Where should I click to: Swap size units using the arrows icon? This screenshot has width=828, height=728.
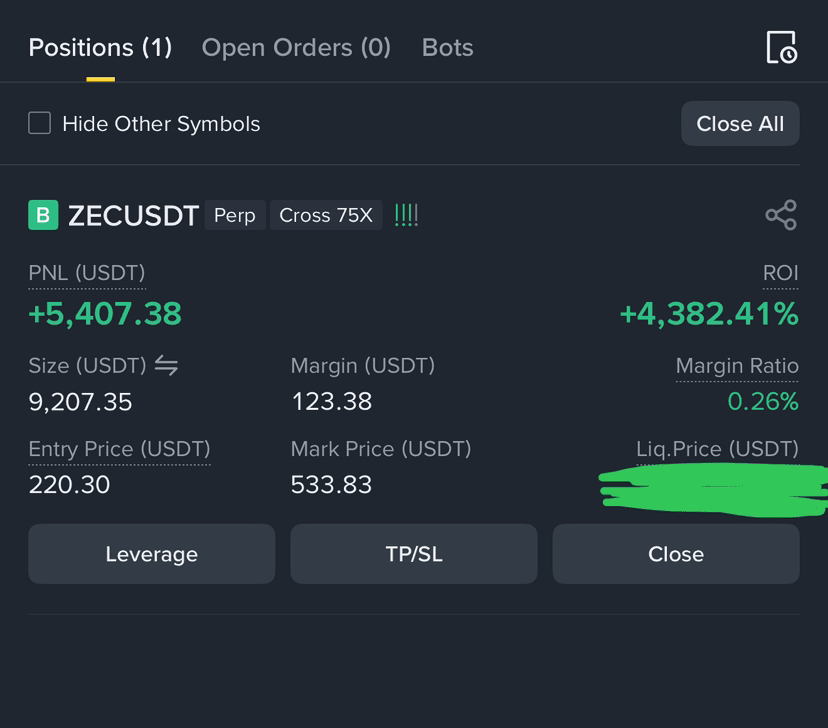pyautogui.click(x=166, y=365)
